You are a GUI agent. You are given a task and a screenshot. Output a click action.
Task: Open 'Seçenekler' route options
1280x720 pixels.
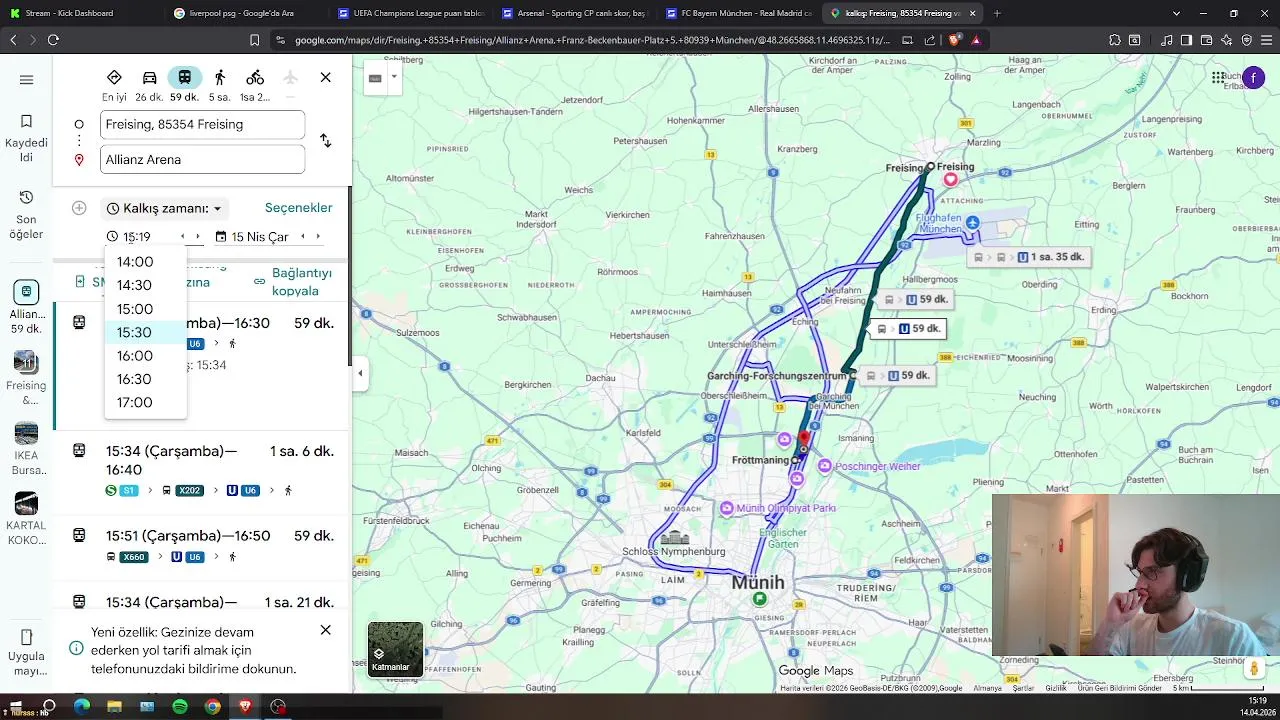click(x=298, y=208)
